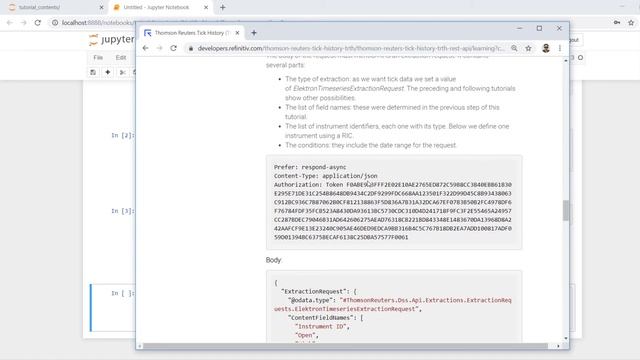Screen dimensions: 640x360
Task: Go back in the Refinitiv browser window
Action: point(146,48)
